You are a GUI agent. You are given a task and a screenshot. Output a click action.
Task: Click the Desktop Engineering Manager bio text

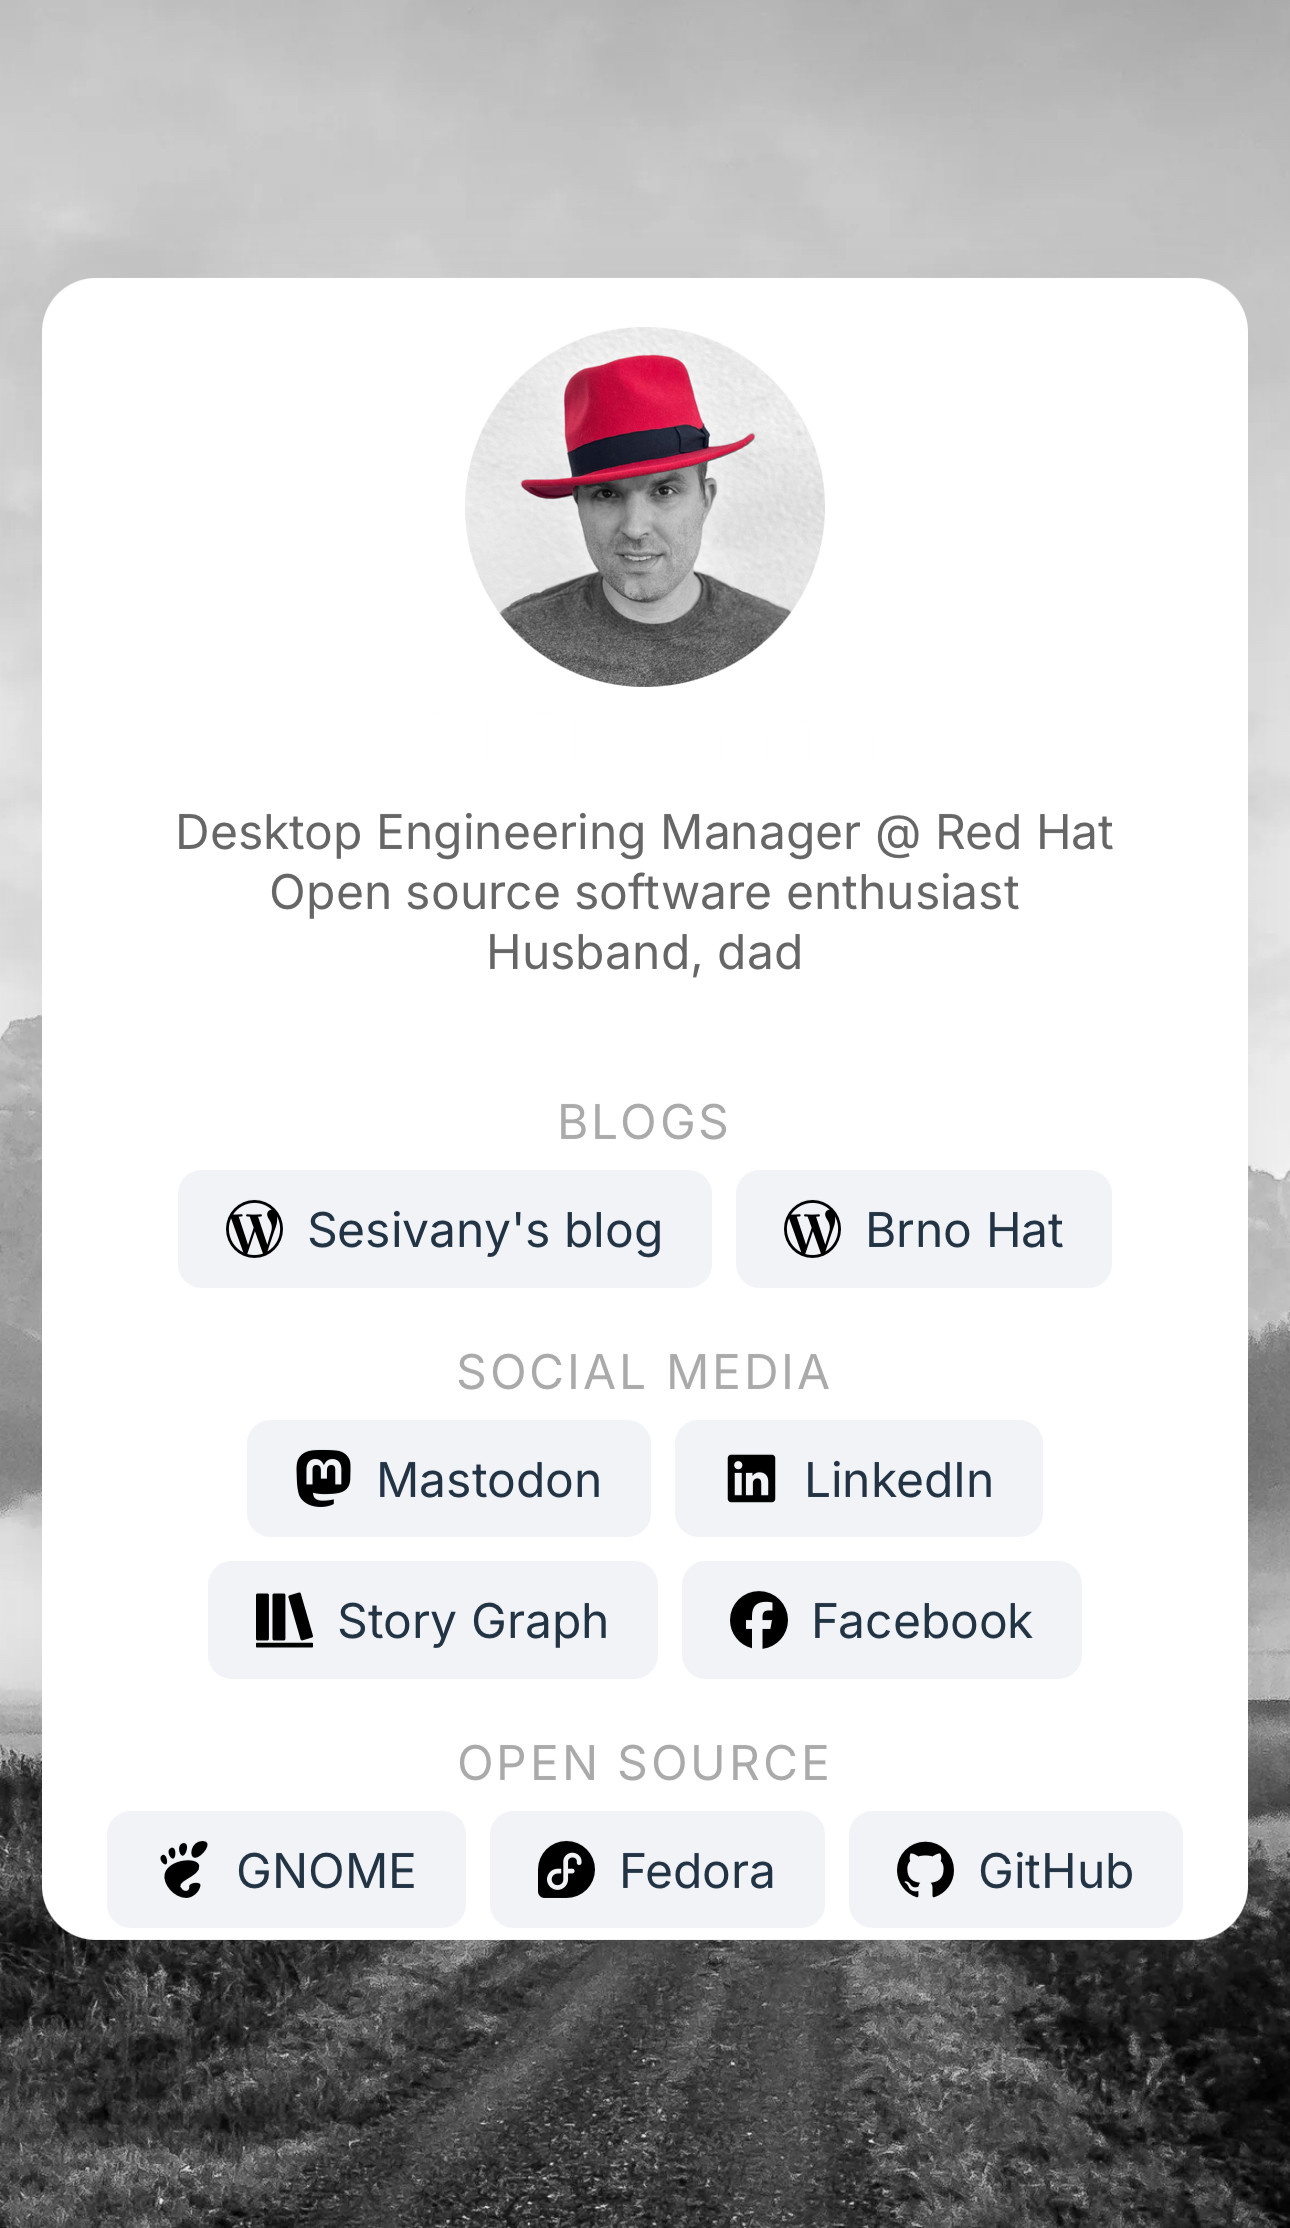click(645, 832)
